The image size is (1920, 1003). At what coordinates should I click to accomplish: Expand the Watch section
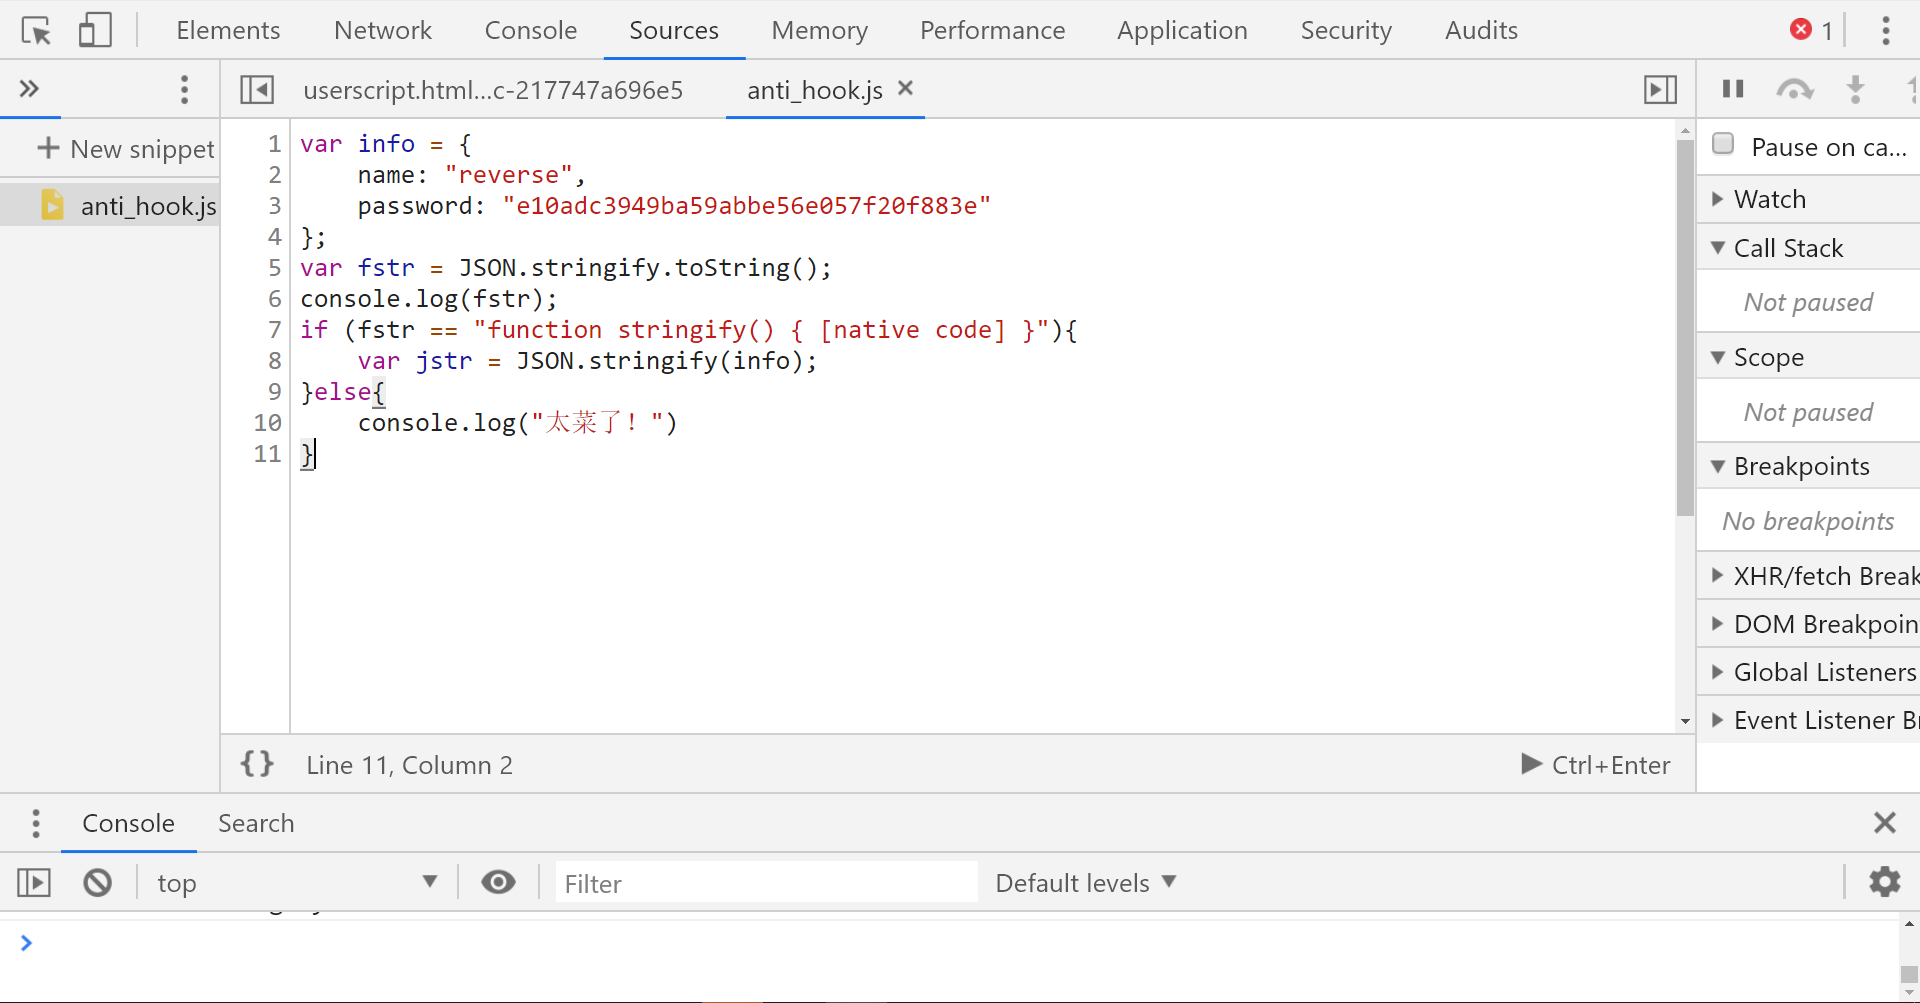tap(1769, 199)
